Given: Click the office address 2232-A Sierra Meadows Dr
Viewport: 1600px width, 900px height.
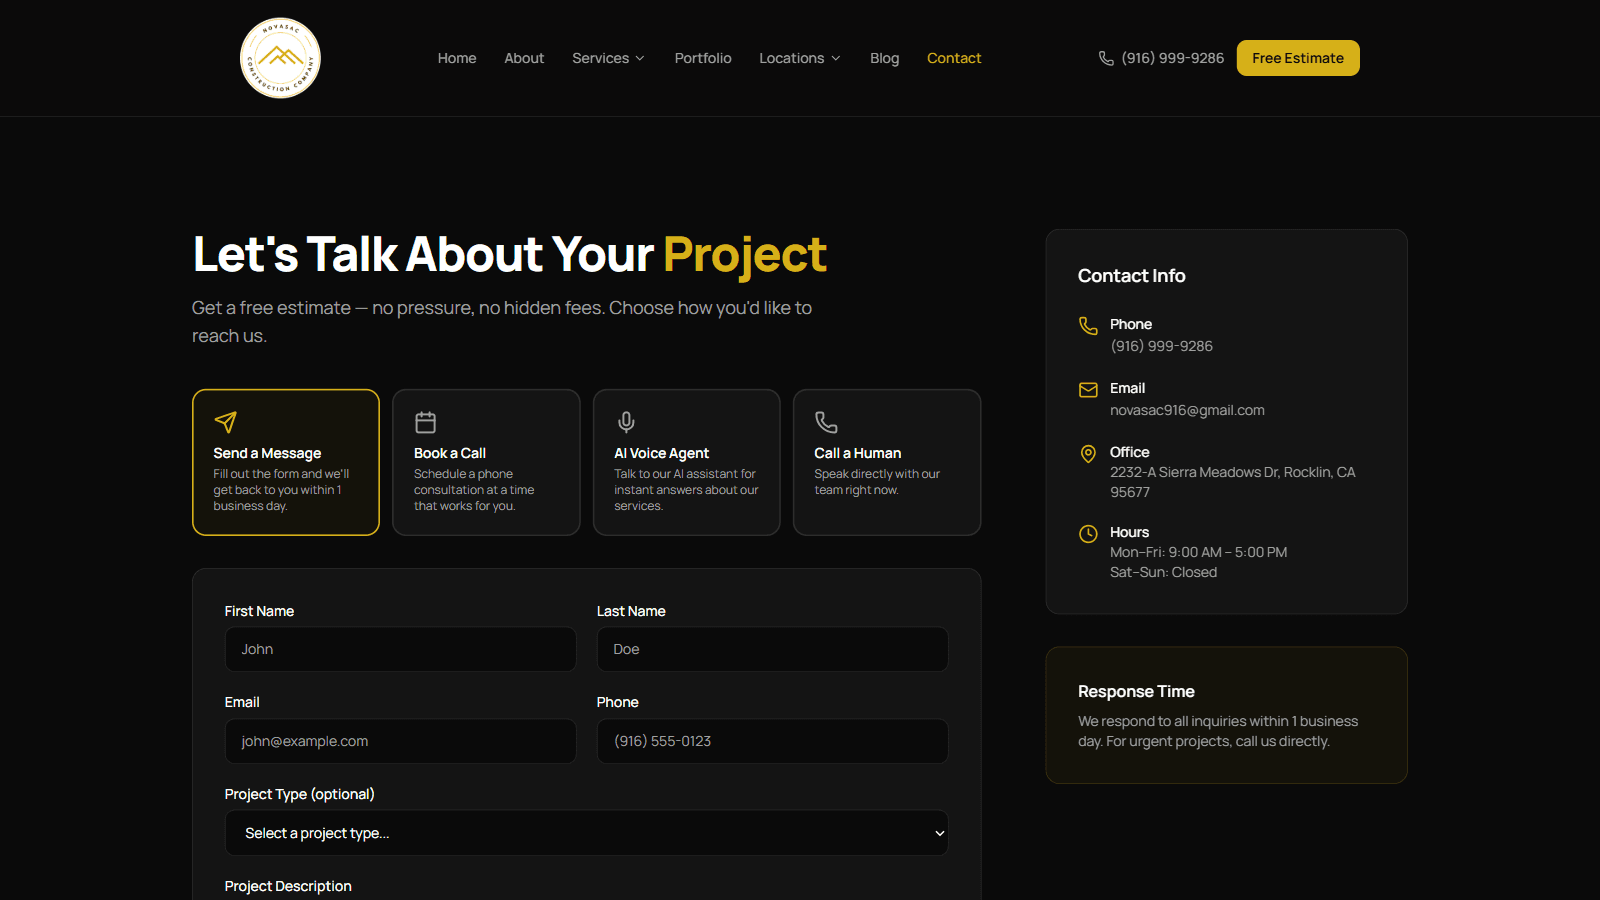Looking at the screenshot, I should [x=1232, y=482].
